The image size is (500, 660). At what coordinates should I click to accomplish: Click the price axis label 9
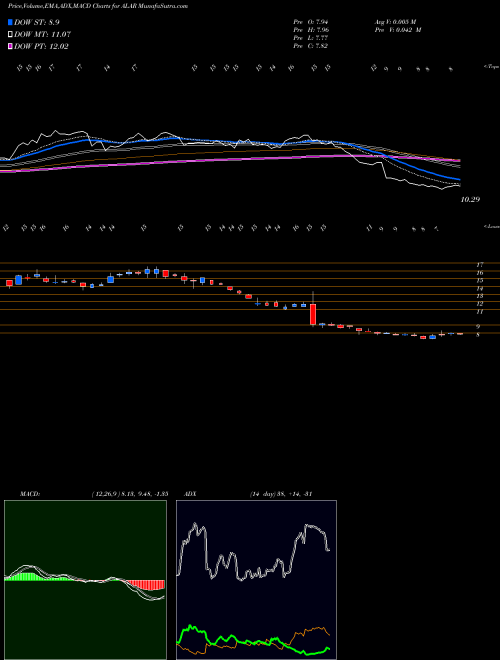(478, 326)
